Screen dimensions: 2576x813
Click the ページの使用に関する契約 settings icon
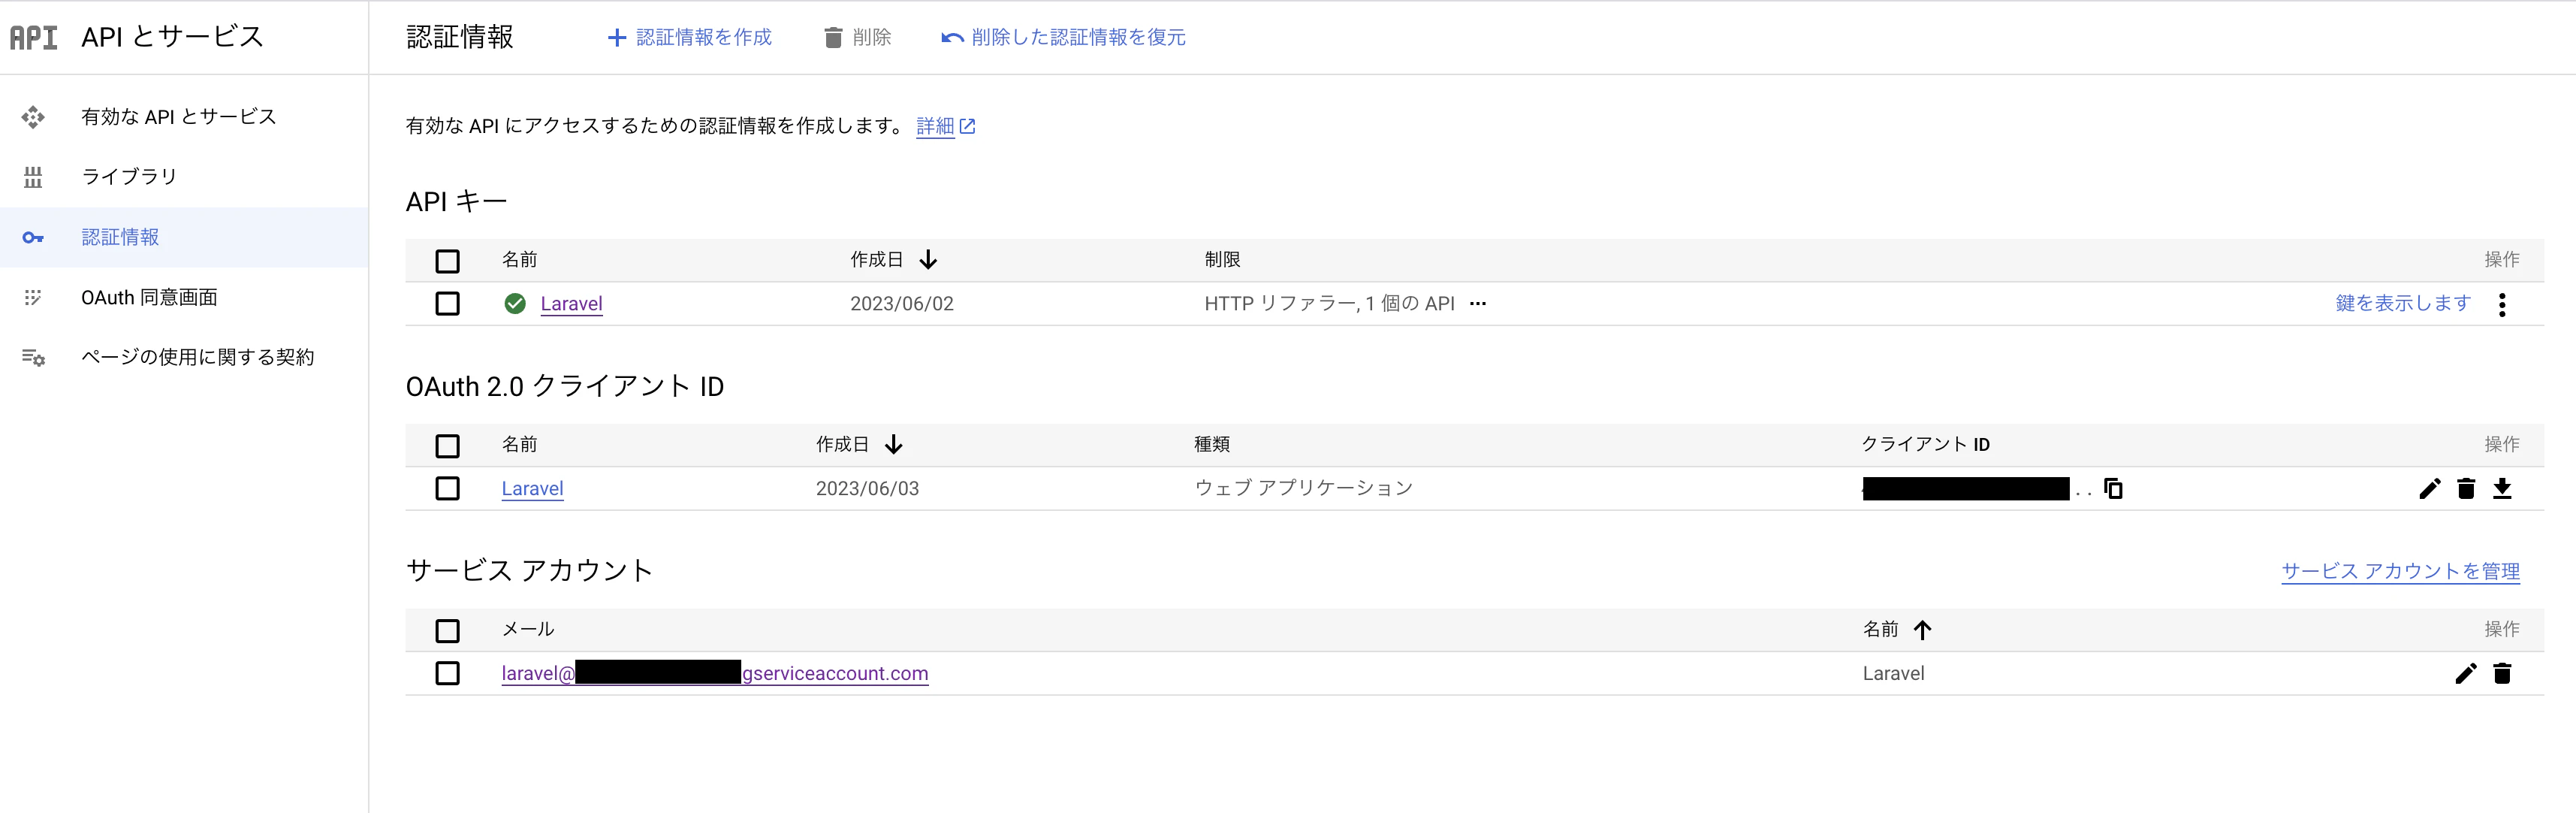[x=33, y=357]
